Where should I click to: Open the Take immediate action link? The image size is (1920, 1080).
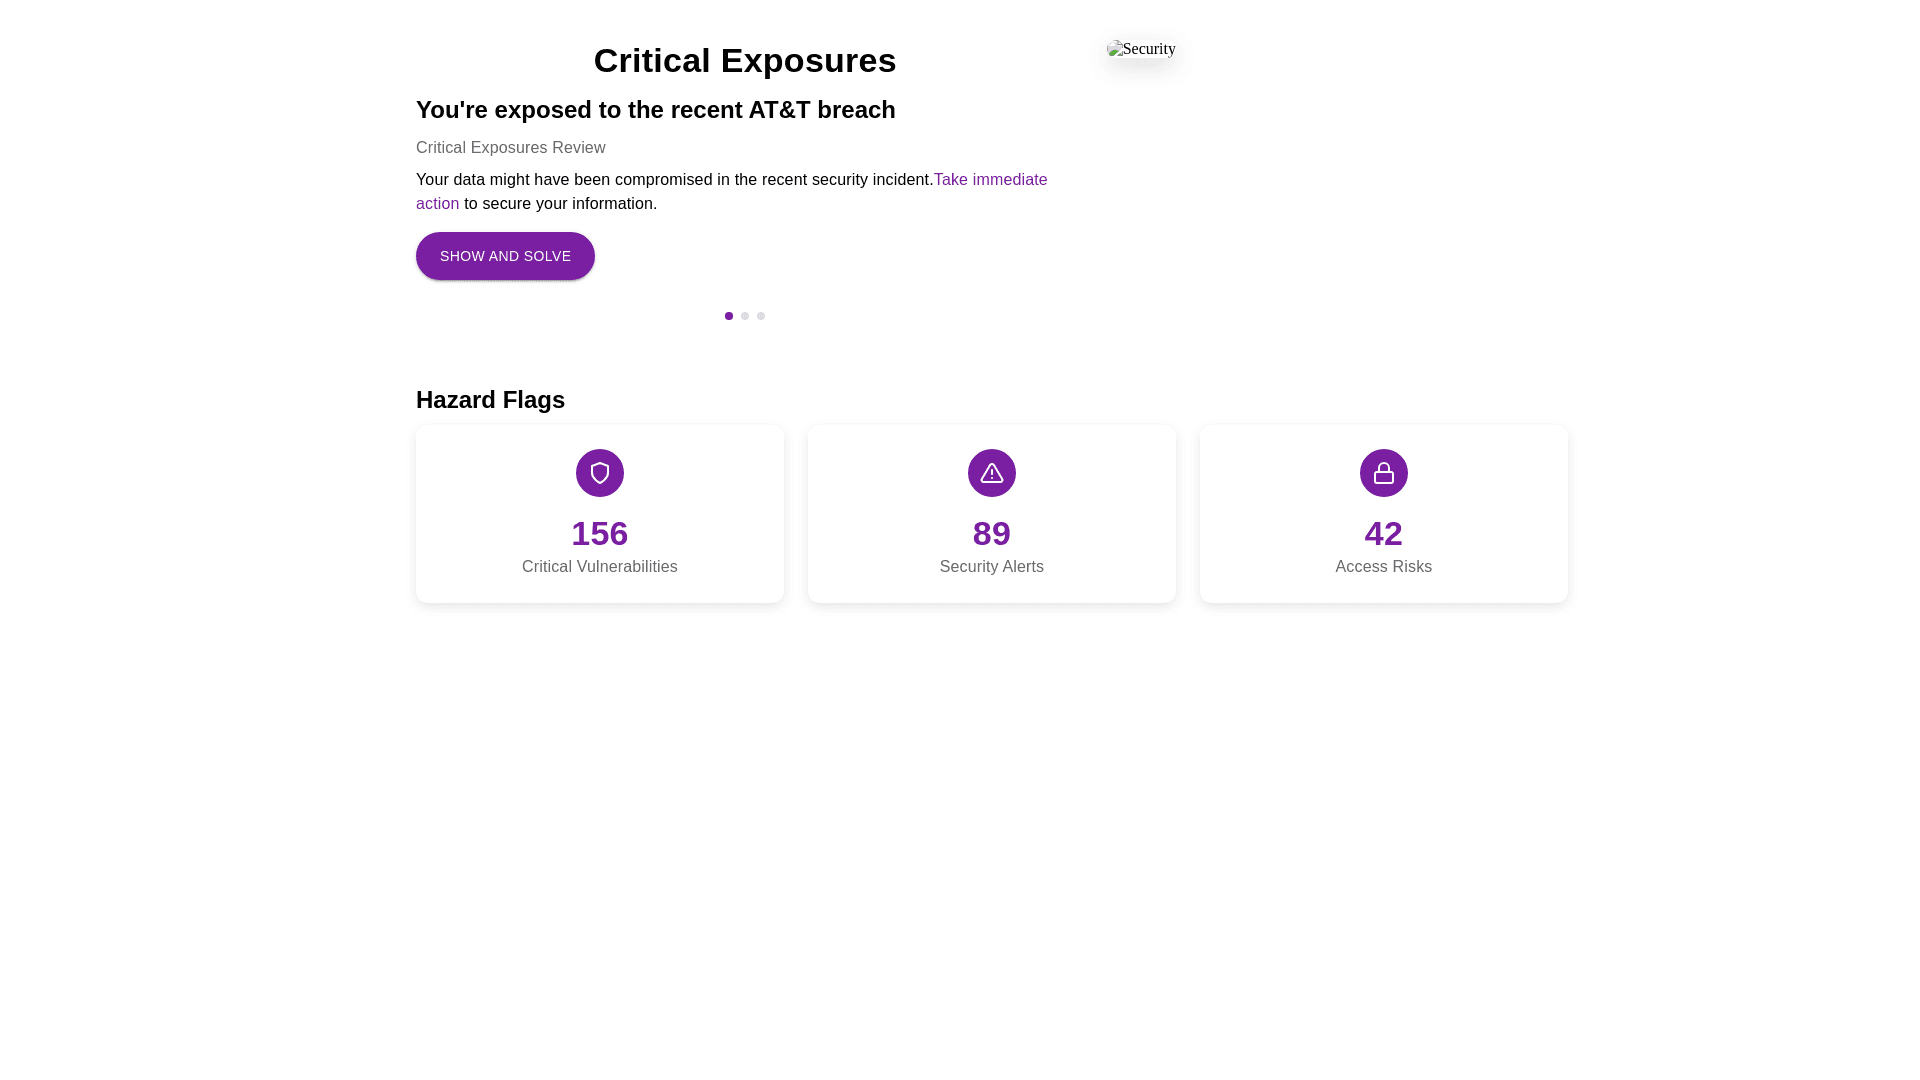[x=990, y=179]
